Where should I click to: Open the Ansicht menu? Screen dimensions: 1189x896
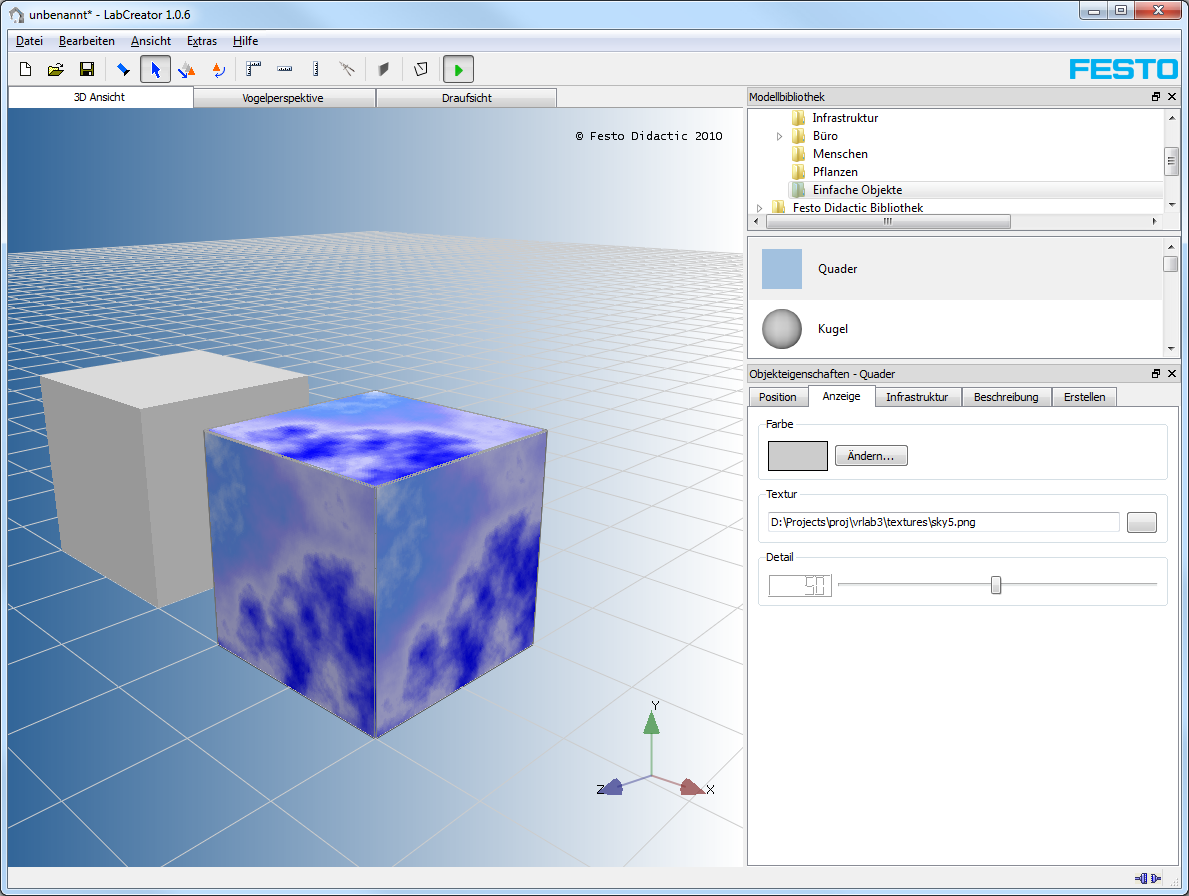point(151,41)
